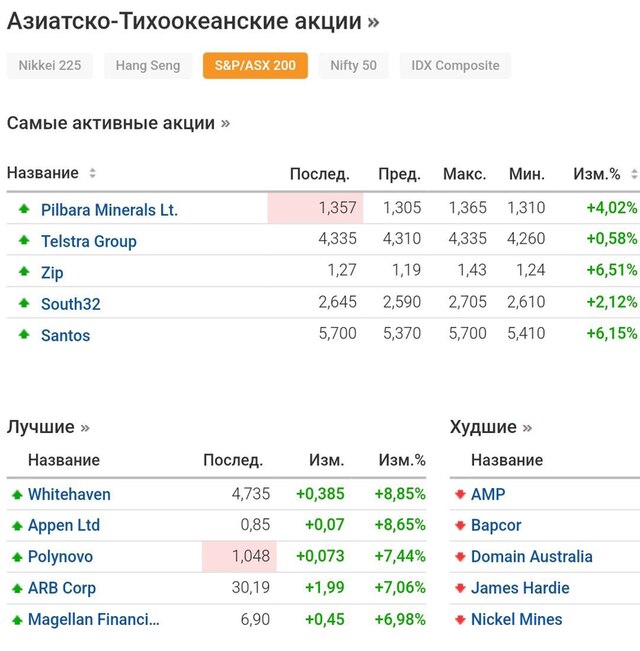Image resolution: width=640 pixels, height=651 pixels.
Task: Click green up arrow beside Pilbara Minerals
Action: coord(24,209)
